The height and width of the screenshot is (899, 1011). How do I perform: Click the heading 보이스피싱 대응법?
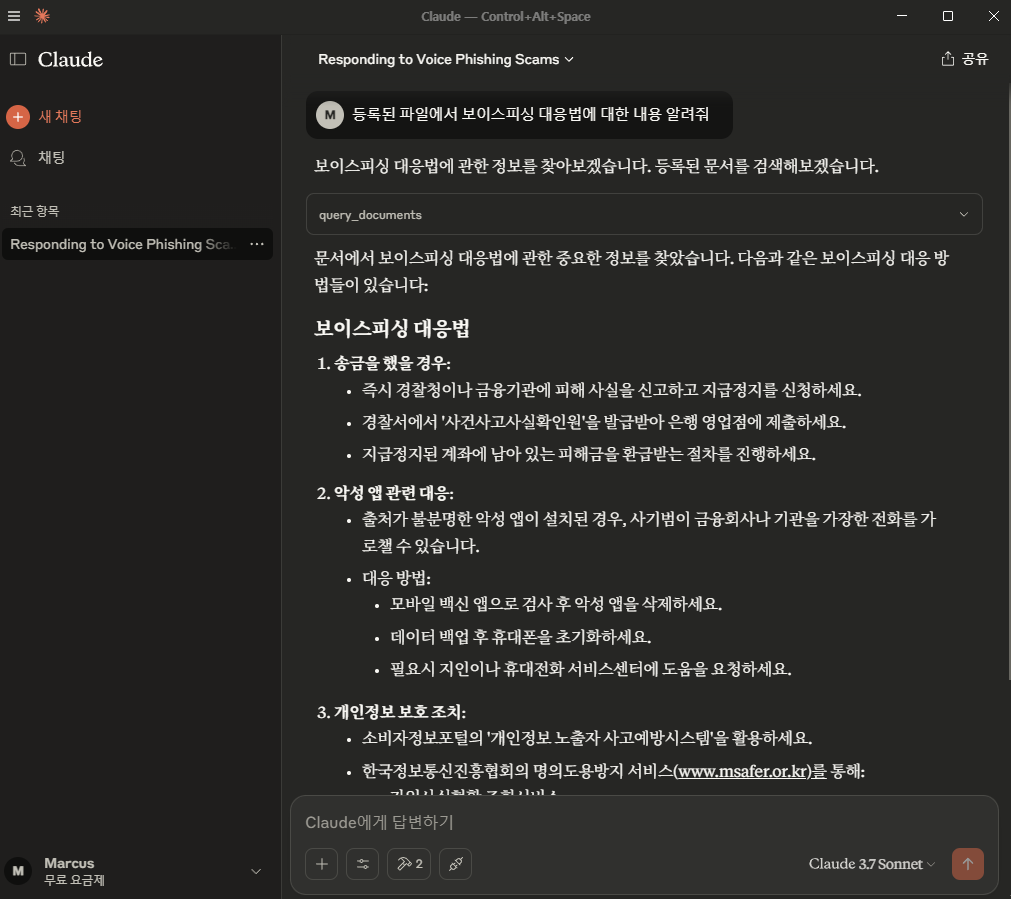coord(391,328)
